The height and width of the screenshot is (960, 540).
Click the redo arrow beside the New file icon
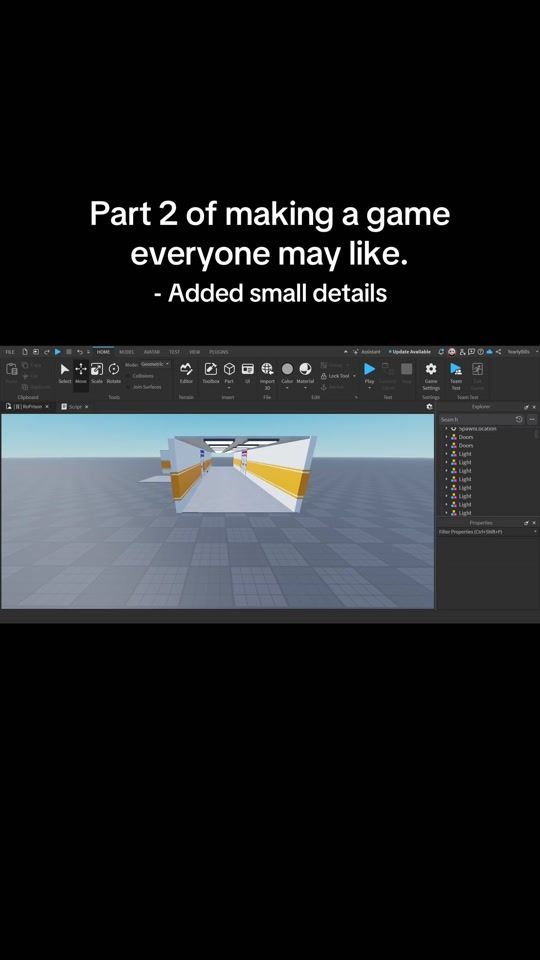coord(47,352)
